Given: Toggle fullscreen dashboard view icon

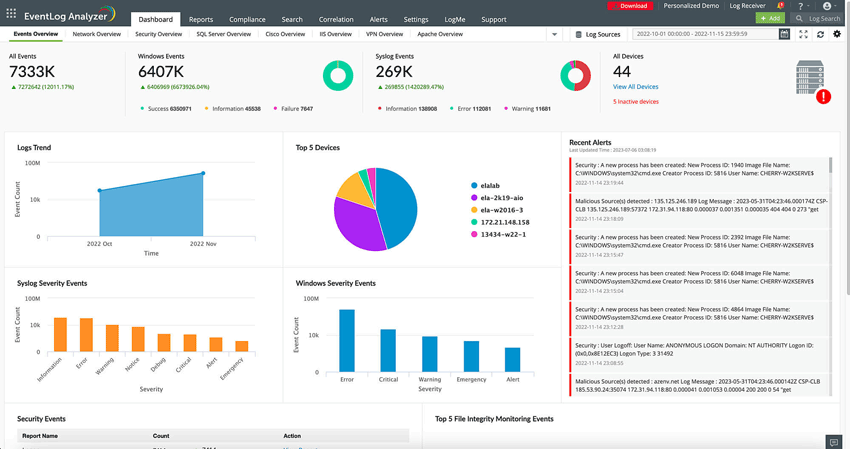Looking at the screenshot, I should tap(803, 34).
